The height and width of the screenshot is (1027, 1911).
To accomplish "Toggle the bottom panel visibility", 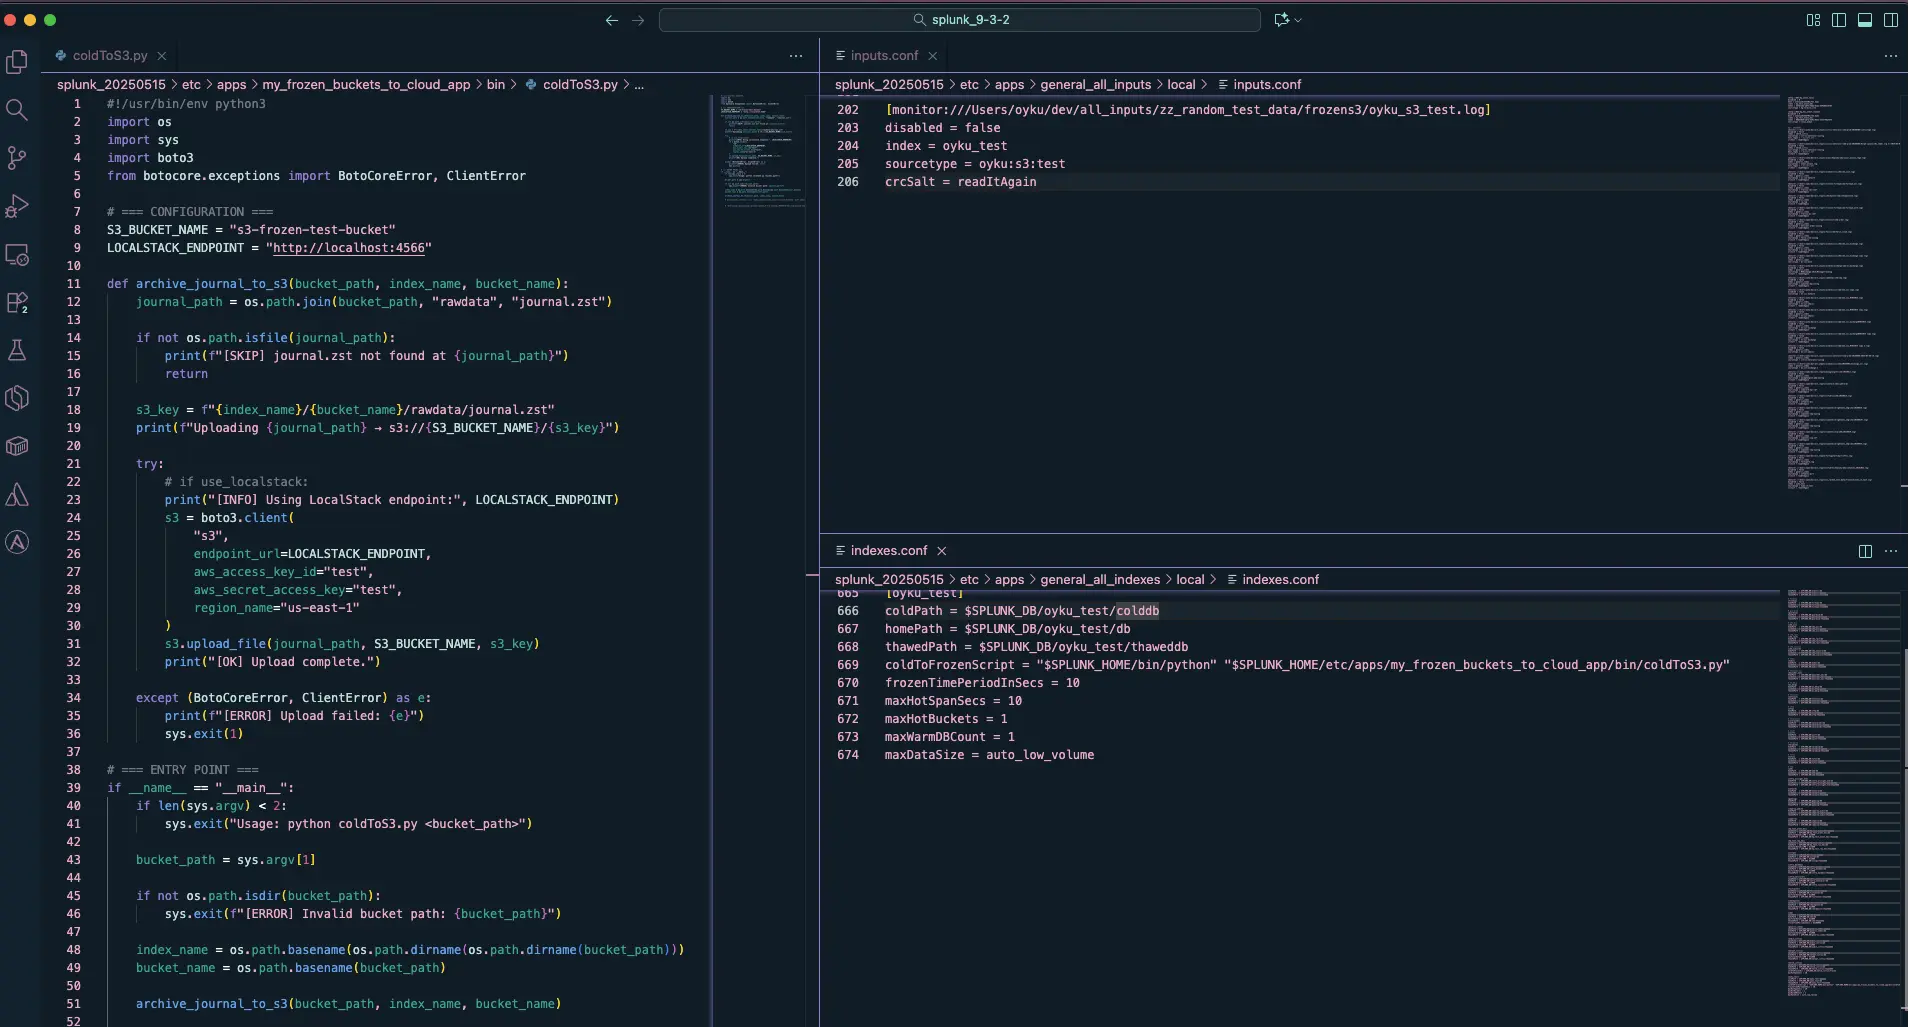I will [x=1864, y=20].
